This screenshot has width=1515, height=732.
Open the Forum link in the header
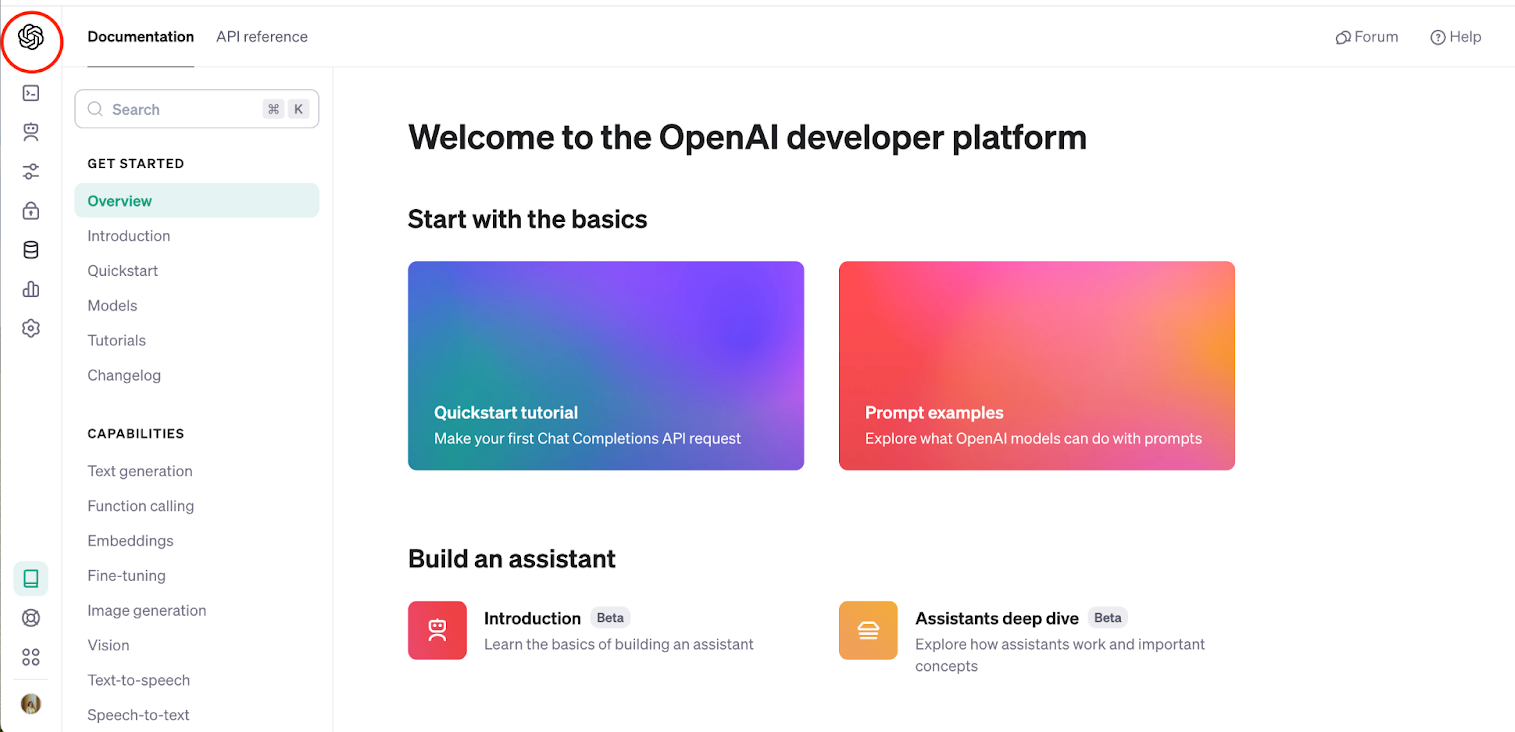click(x=1367, y=37)
